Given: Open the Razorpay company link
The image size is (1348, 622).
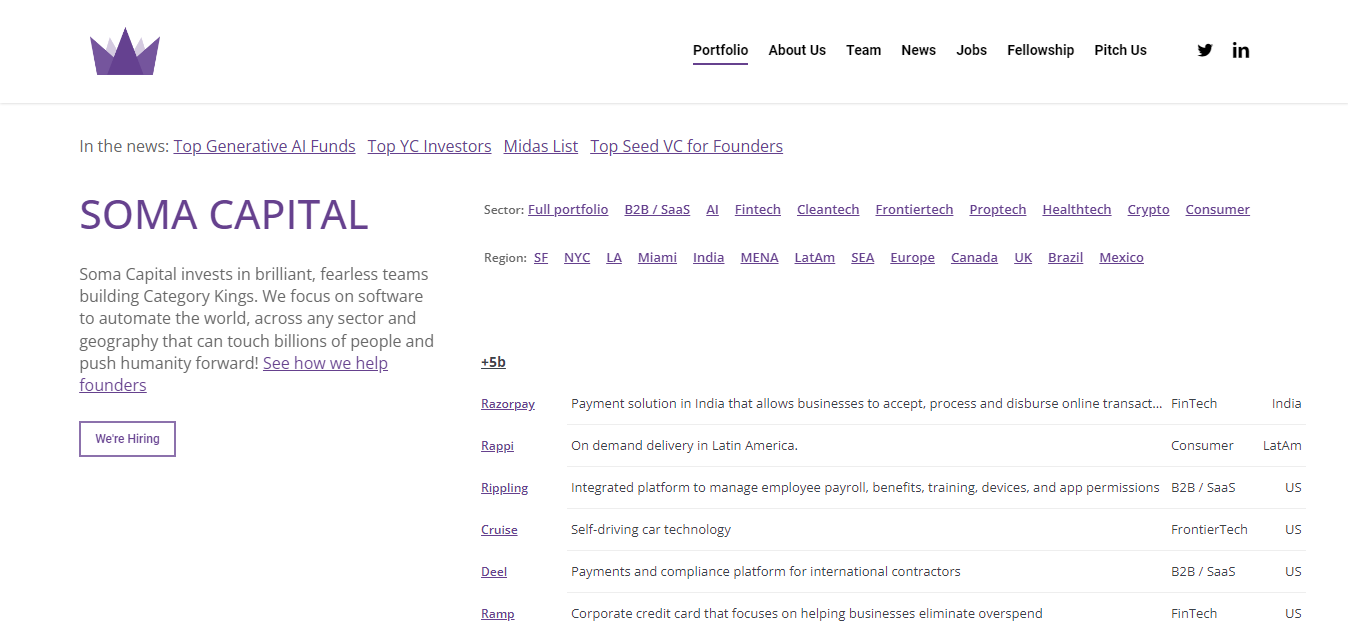Looking at the screenshot, I should pos(508,404).
